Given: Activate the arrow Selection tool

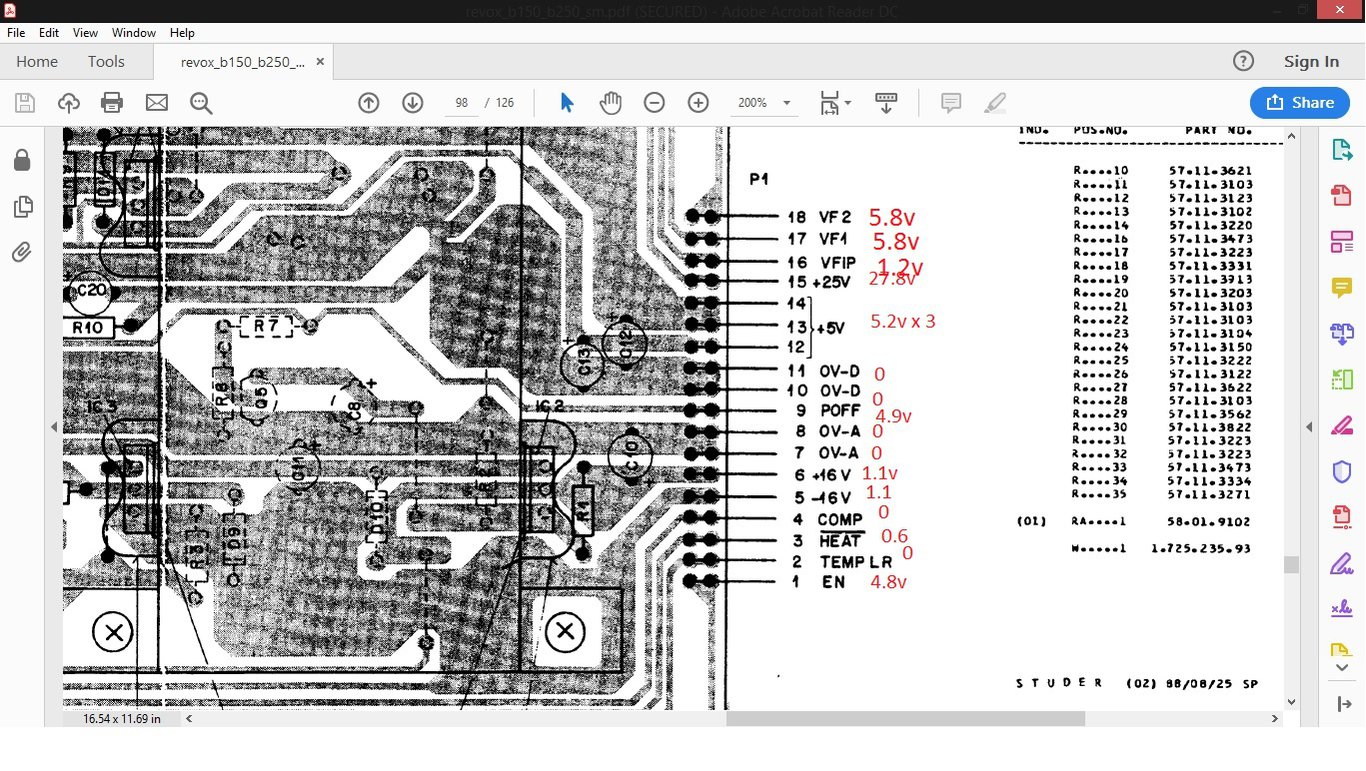Looking at the screenshot, I should pos(566,103).
